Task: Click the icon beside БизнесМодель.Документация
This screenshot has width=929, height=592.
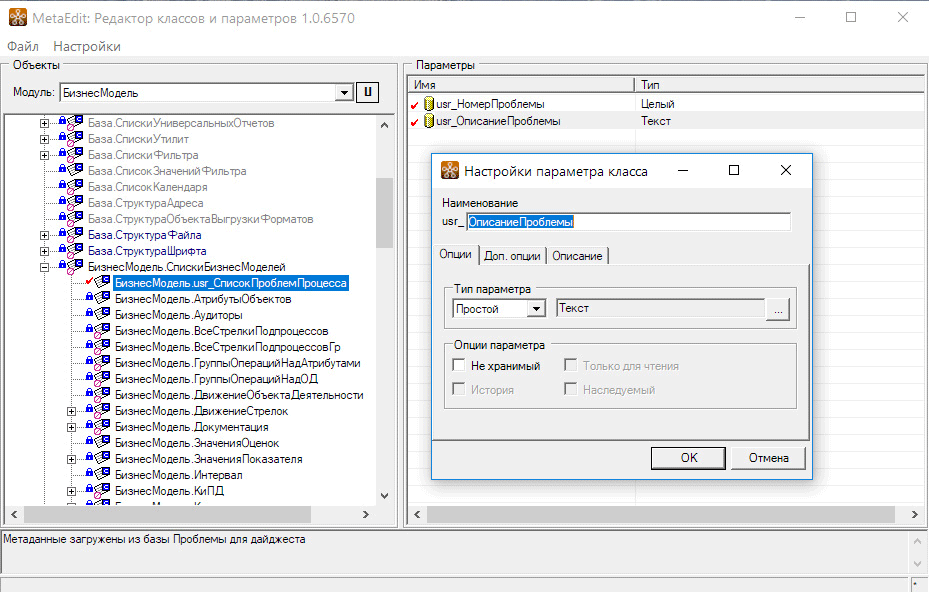Action: (x=103, y=427)
